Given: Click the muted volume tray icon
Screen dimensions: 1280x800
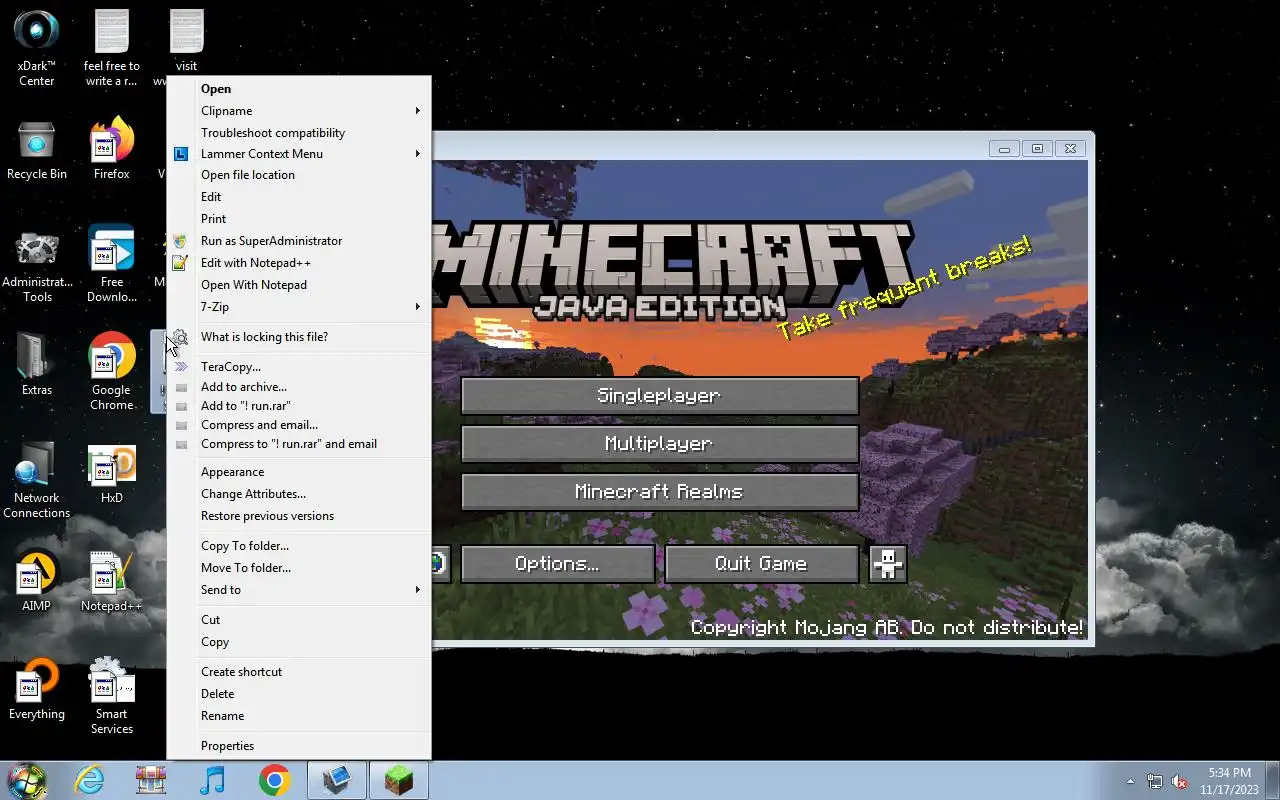Looking at the screenshot, I should [1179, 781].
